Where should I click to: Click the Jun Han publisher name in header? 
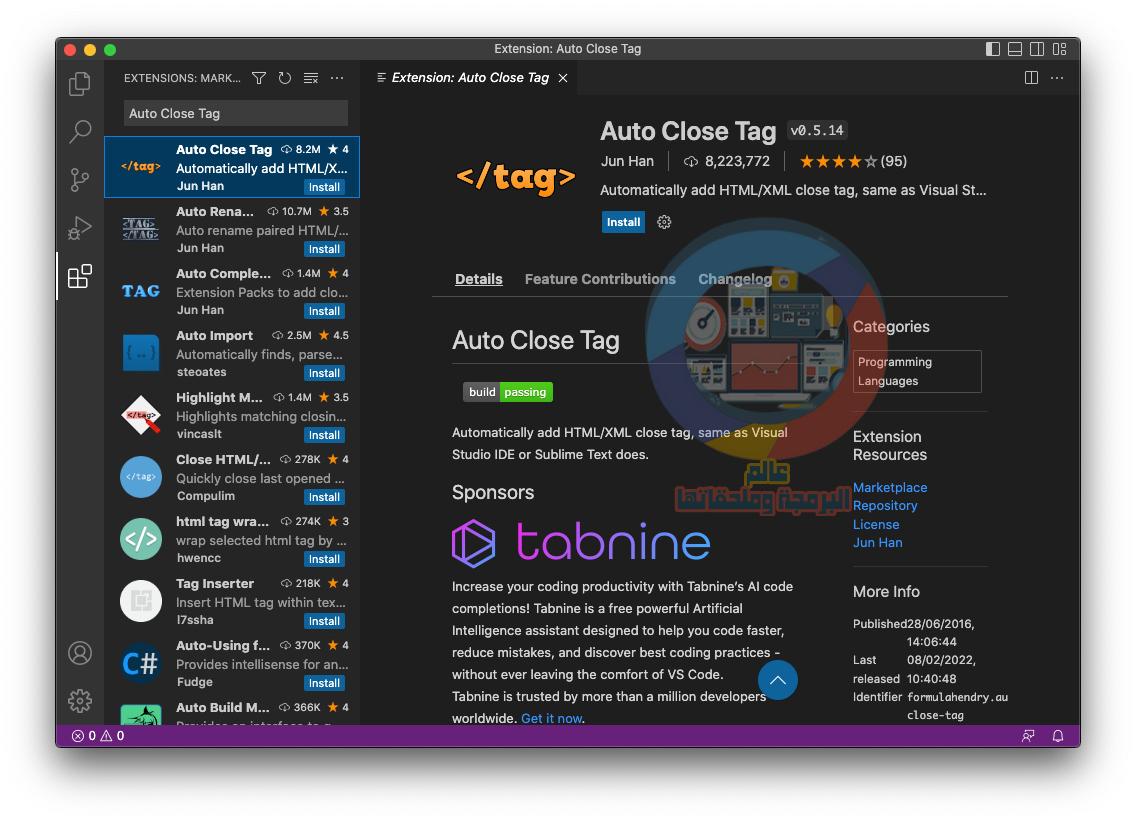point(627,161)
